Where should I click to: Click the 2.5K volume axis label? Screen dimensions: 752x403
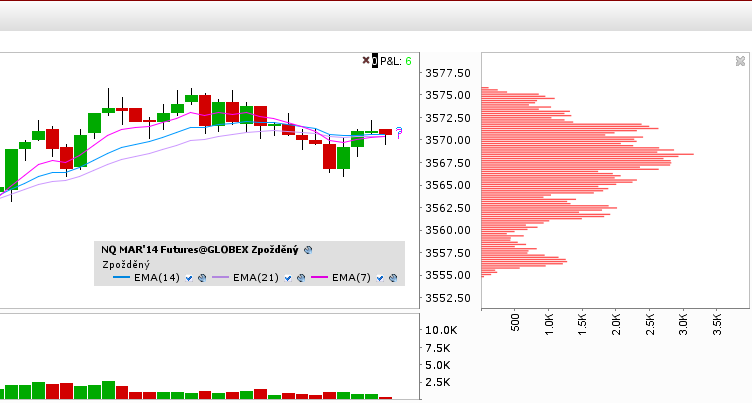coord(438,382)
